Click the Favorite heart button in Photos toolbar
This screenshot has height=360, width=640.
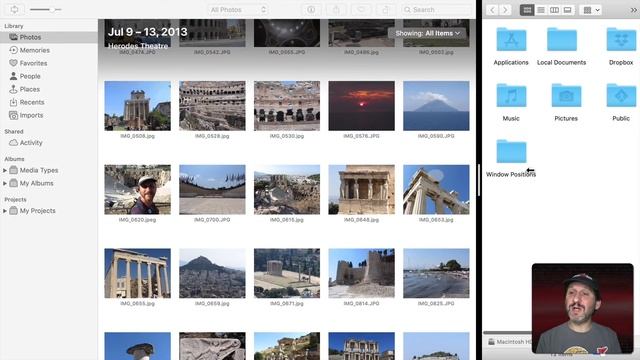pyautogui.click(x=361, y=9)
